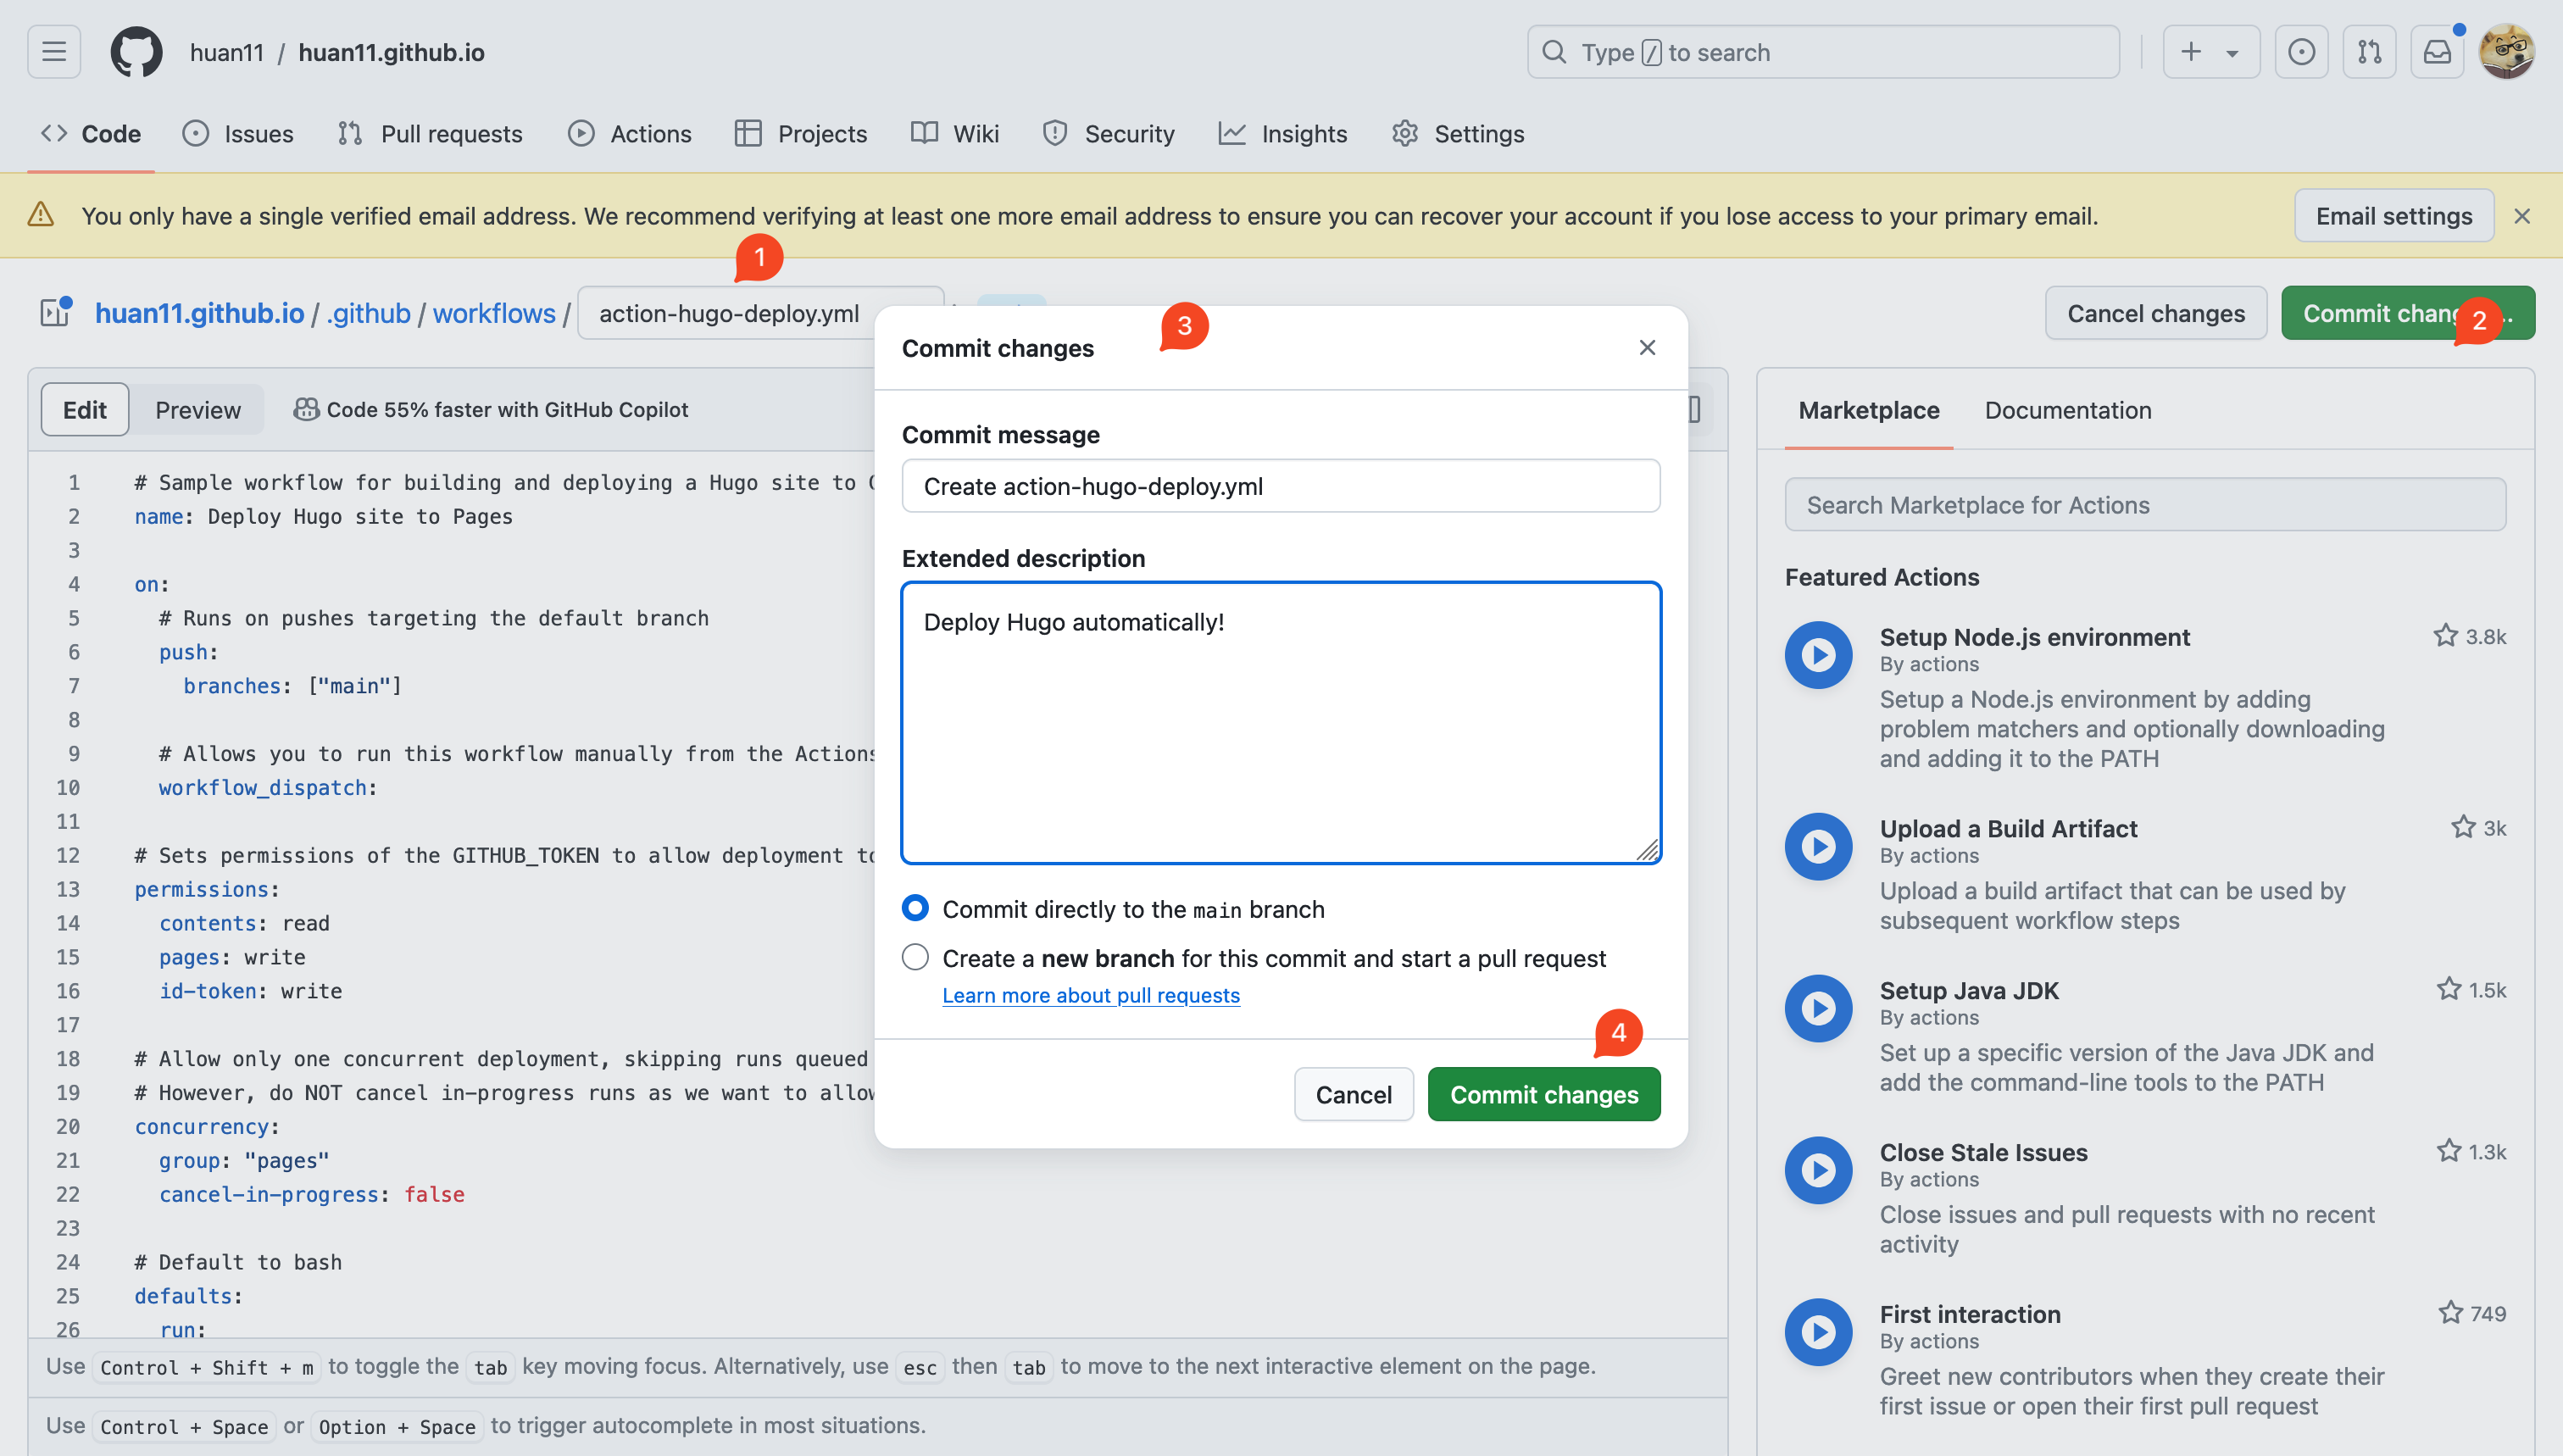Image resolution: width=2563 pixels, height=1456 pixels.
Task: Open issues shortcut icon in header
Action: 2301,52
